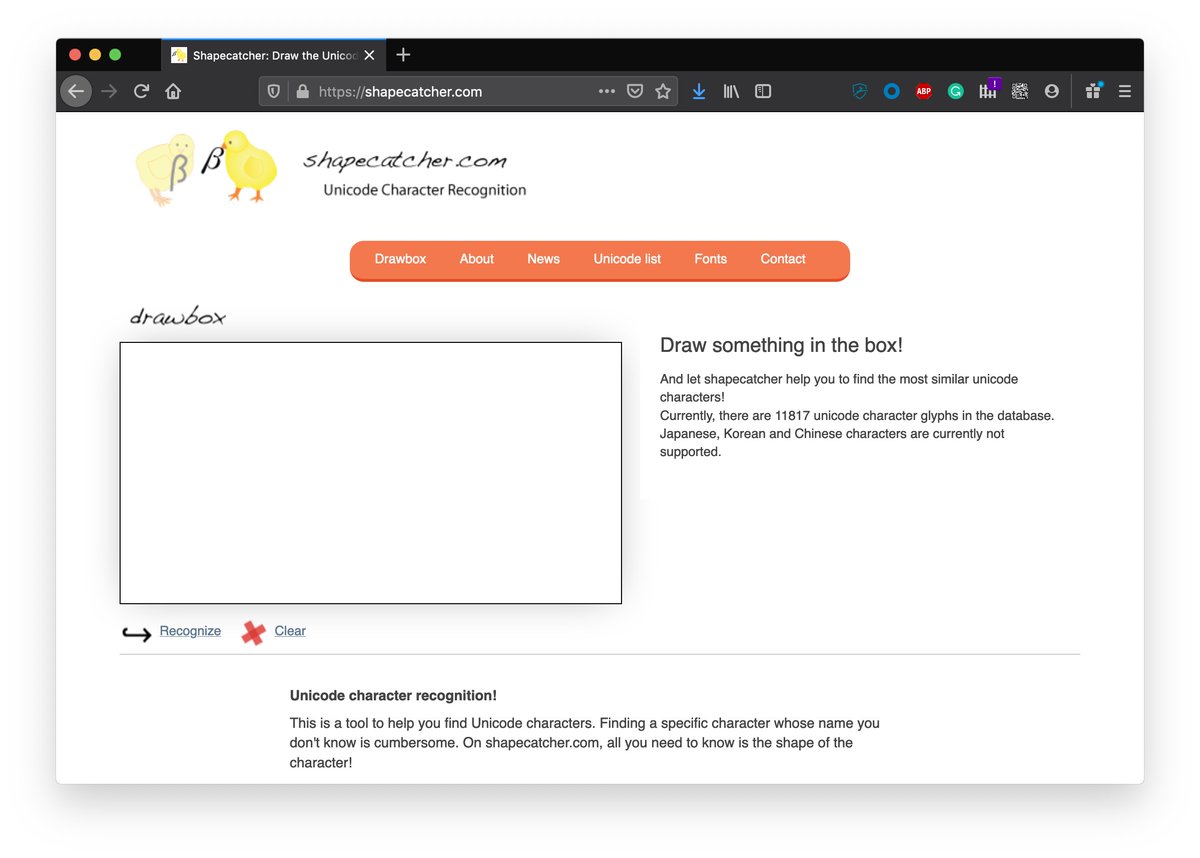
Task: Click the red X clear icon
Action: coord(254,632)
